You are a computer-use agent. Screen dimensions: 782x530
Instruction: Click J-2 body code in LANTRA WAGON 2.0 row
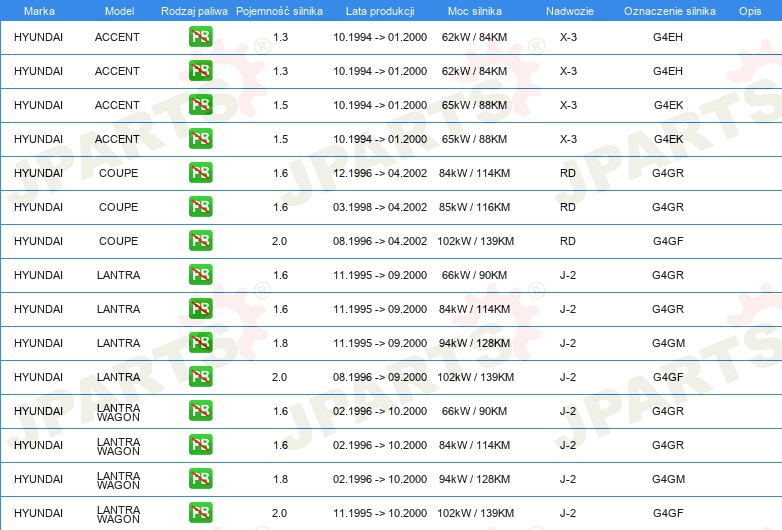coord(568,513)
